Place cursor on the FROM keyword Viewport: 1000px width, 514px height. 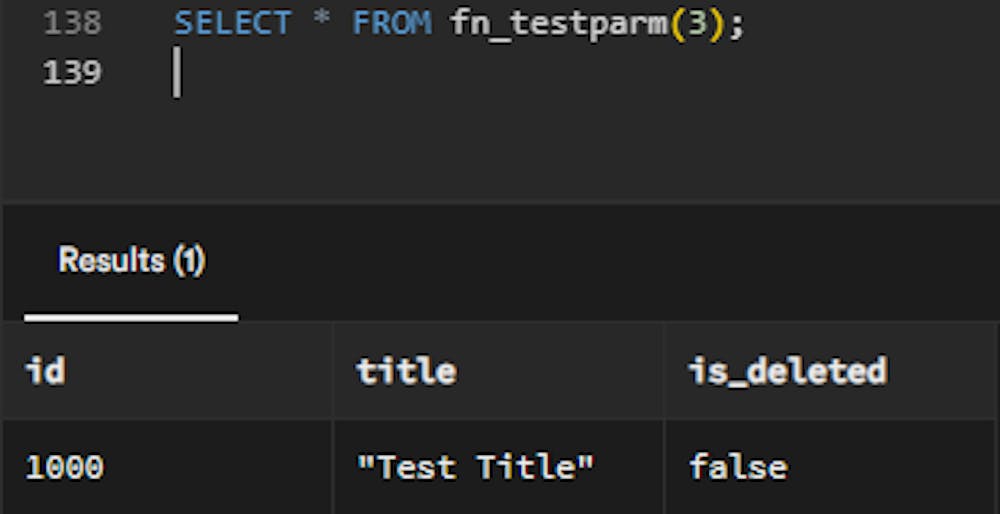391,22
